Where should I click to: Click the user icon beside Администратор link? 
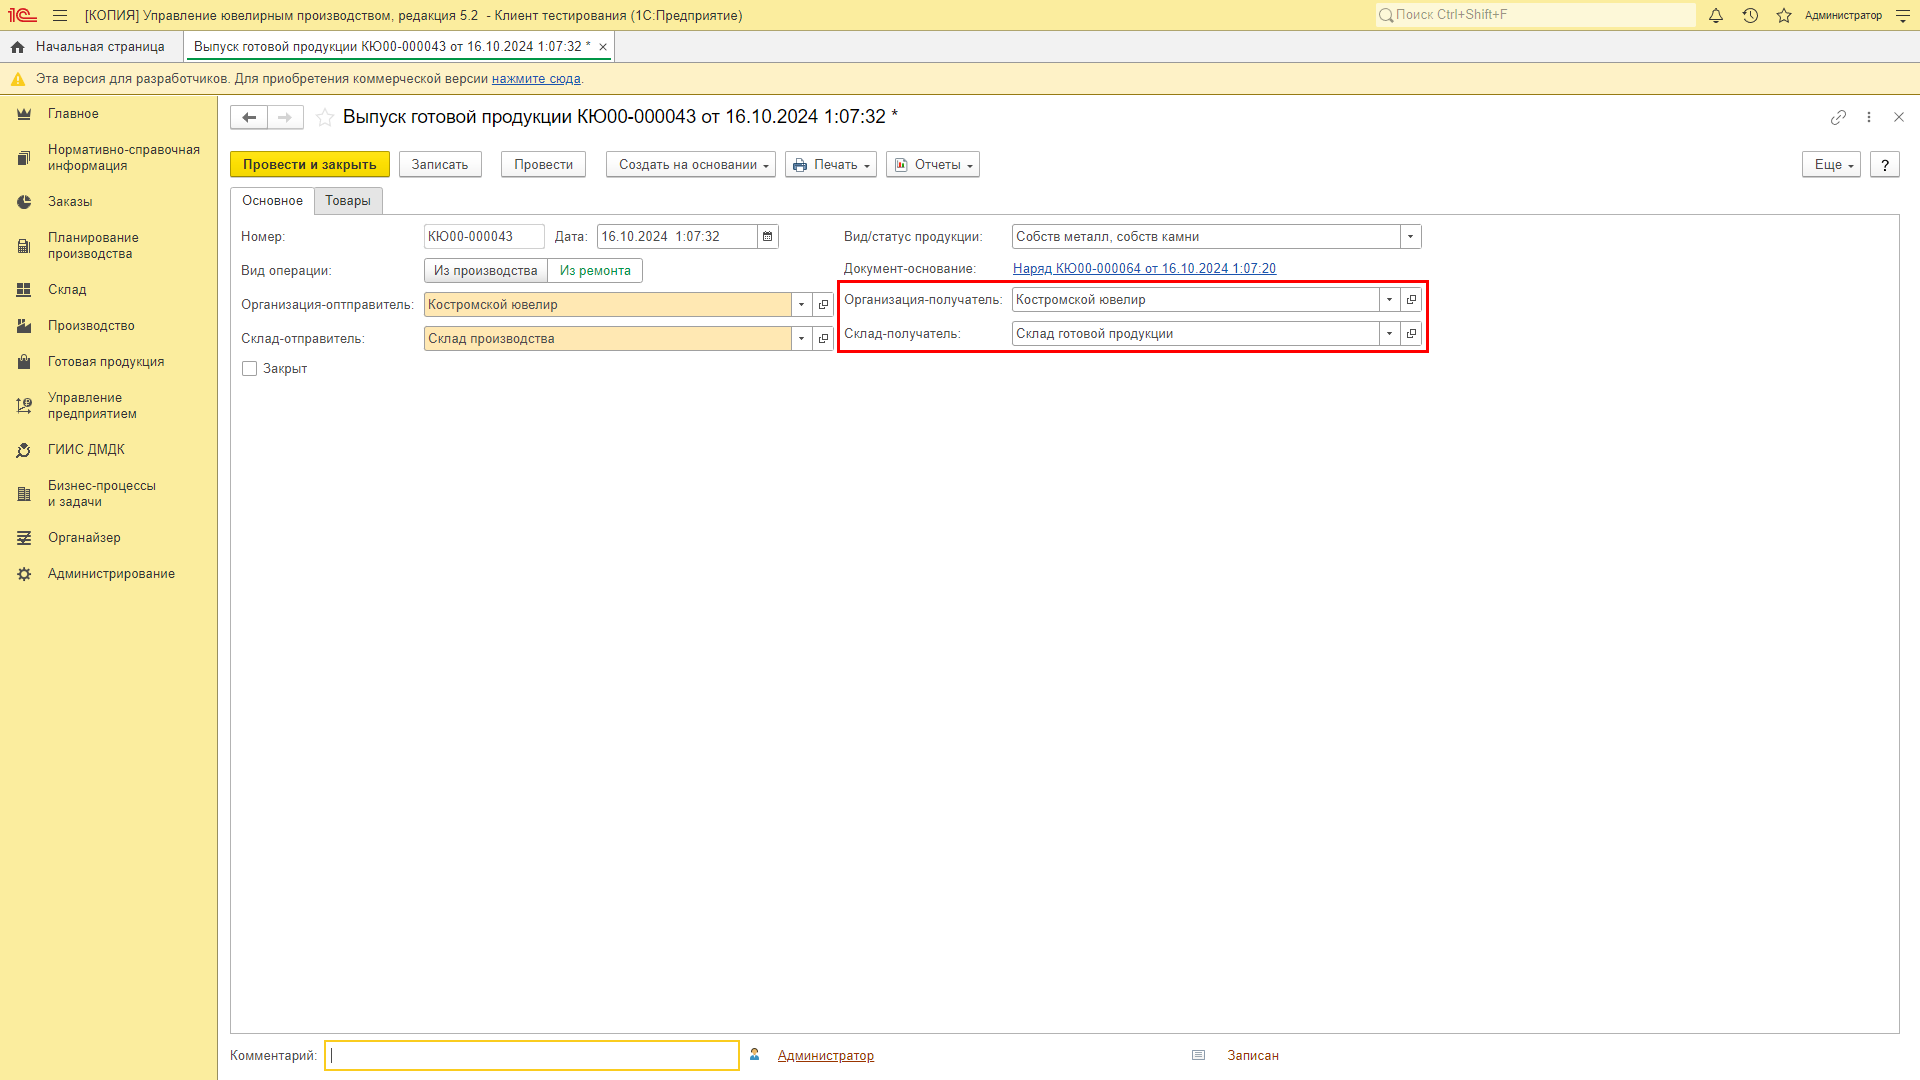tap(755, 1055)
